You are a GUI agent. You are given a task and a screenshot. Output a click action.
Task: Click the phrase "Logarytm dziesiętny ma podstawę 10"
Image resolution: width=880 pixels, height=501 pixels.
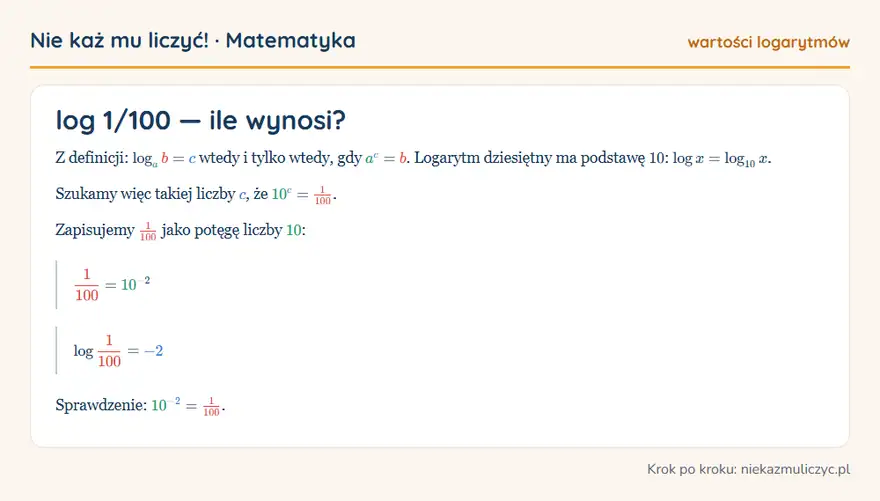pyautogui.click(x=541, y=158)
